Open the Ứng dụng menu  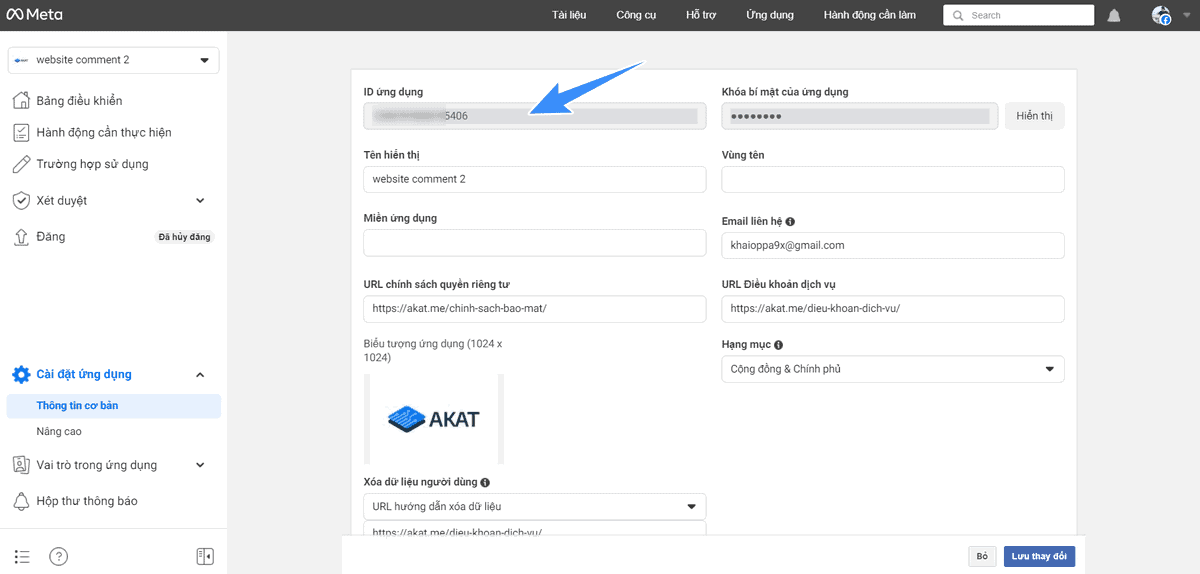pos(770,15)
